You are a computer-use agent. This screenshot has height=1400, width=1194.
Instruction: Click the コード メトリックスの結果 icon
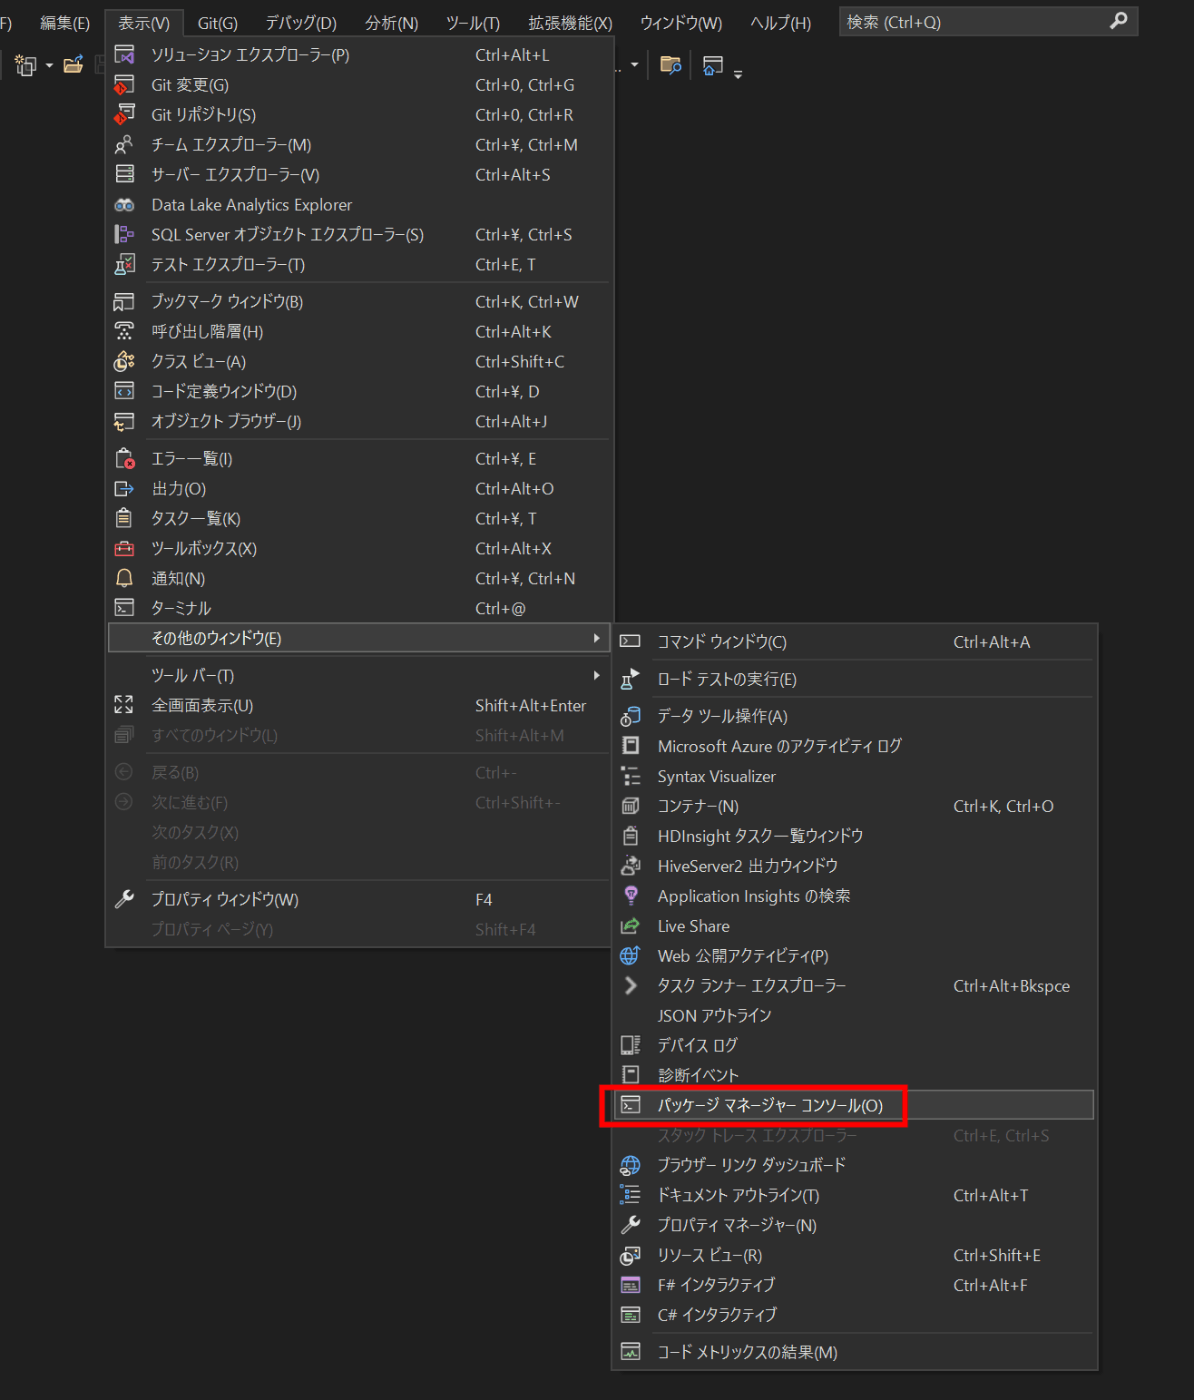(630, 1352)
